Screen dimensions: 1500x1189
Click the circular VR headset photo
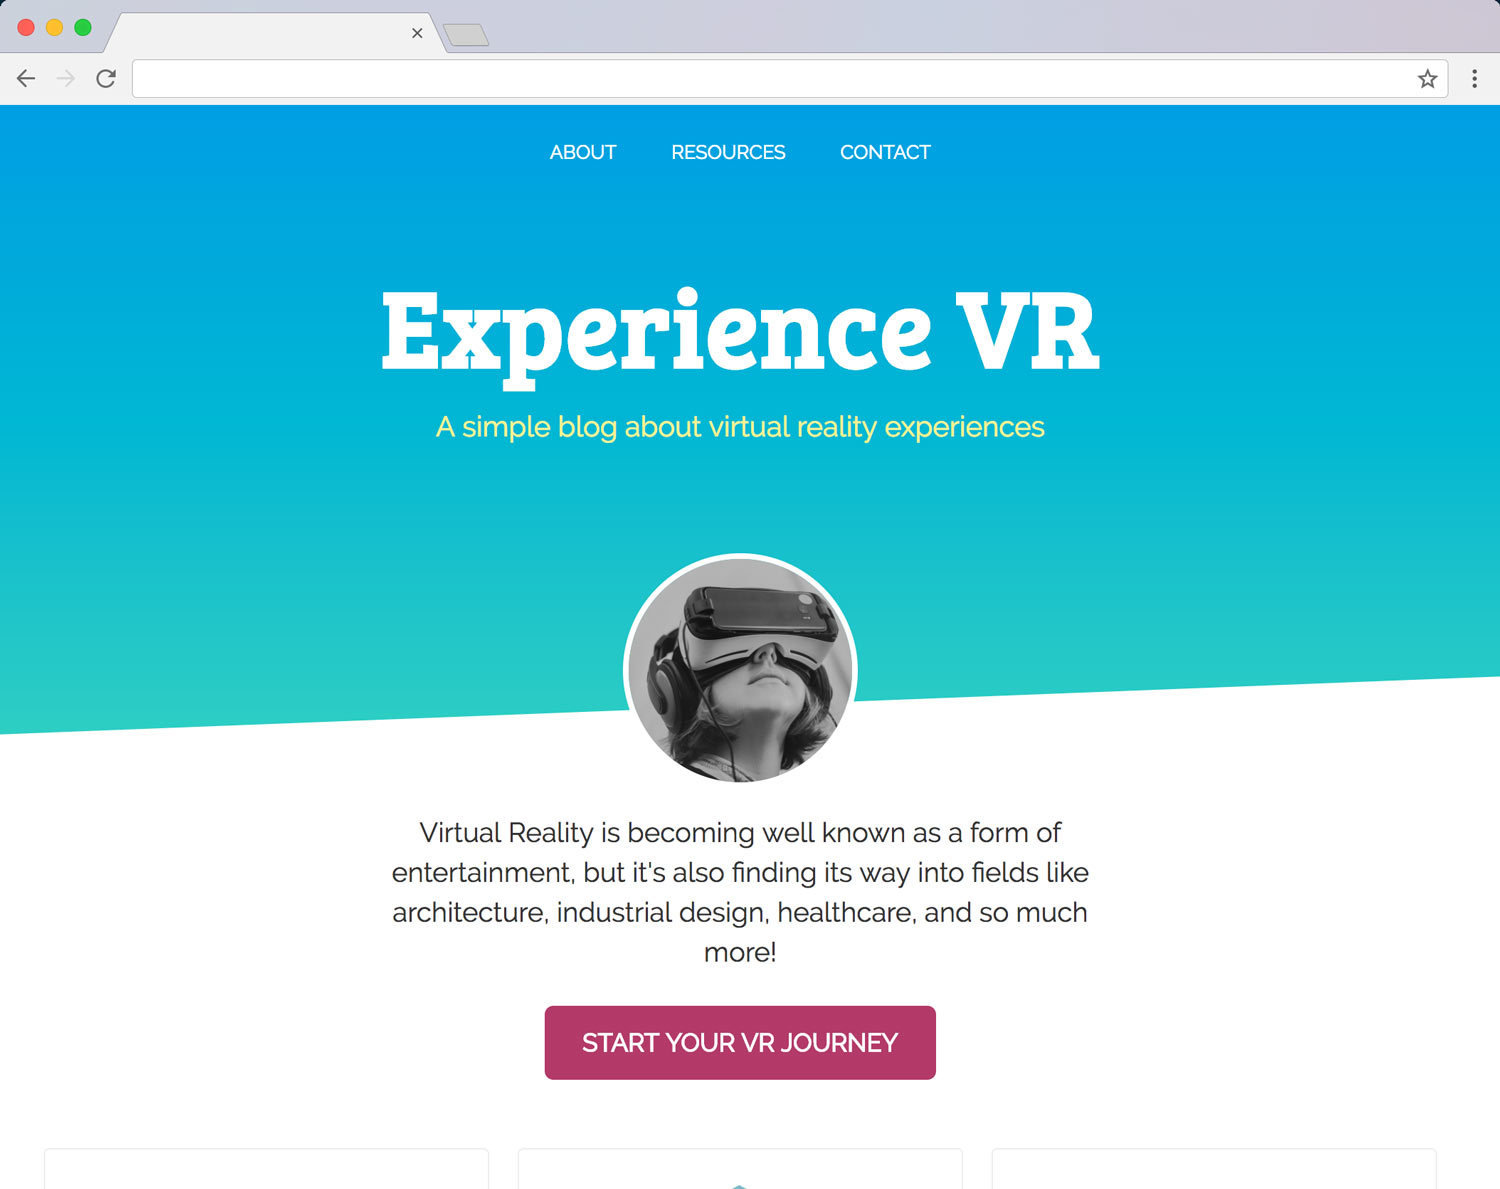740,670
